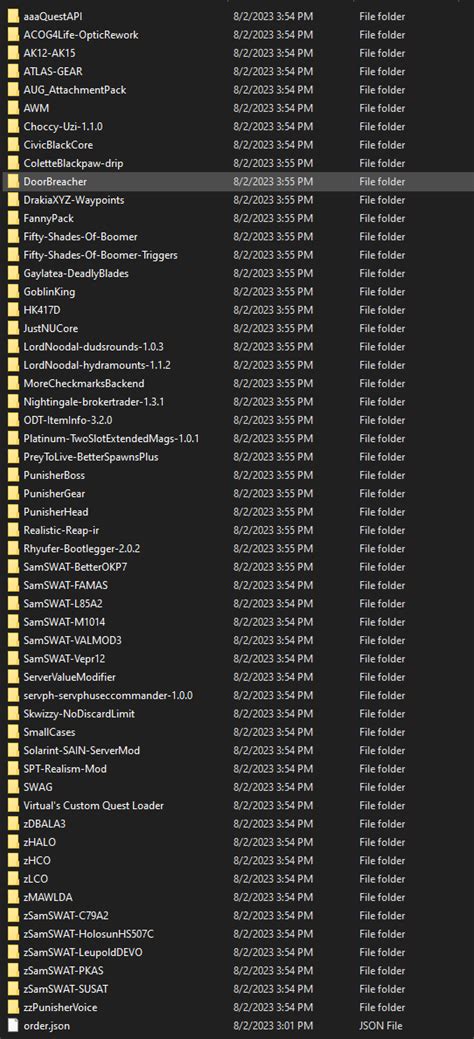Select the SPT-Realism-Mod folder name
The height and width of the screenshot is (1039, 474).
65,769
